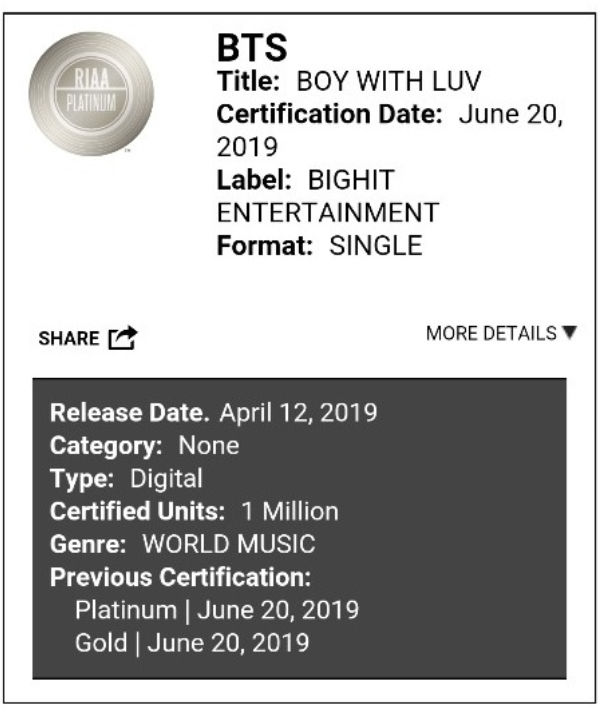Click the Genre WORLD MUSIC row

click(x=183, y=544)
